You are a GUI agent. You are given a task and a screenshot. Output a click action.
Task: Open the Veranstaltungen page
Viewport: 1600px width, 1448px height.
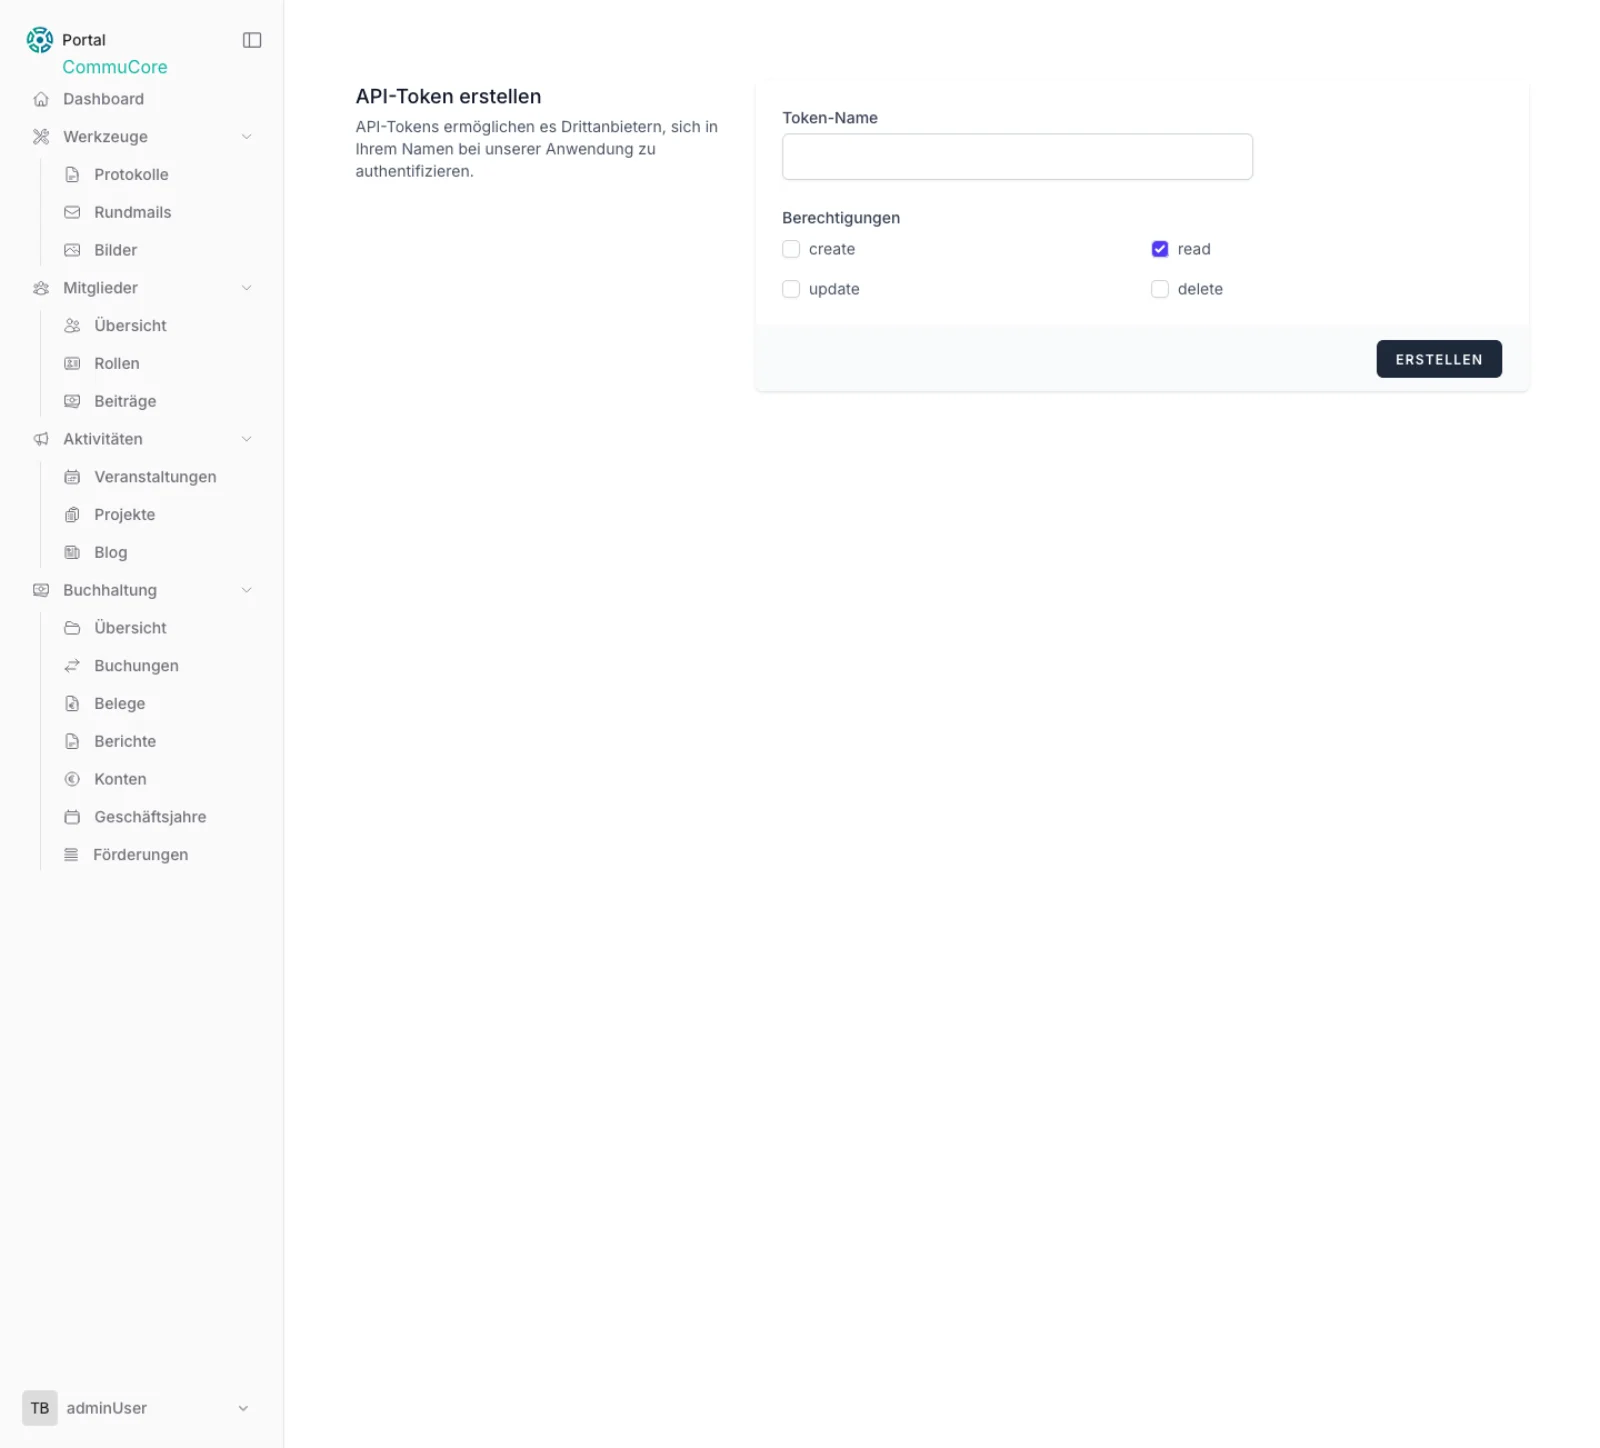[x=158, y=477]
